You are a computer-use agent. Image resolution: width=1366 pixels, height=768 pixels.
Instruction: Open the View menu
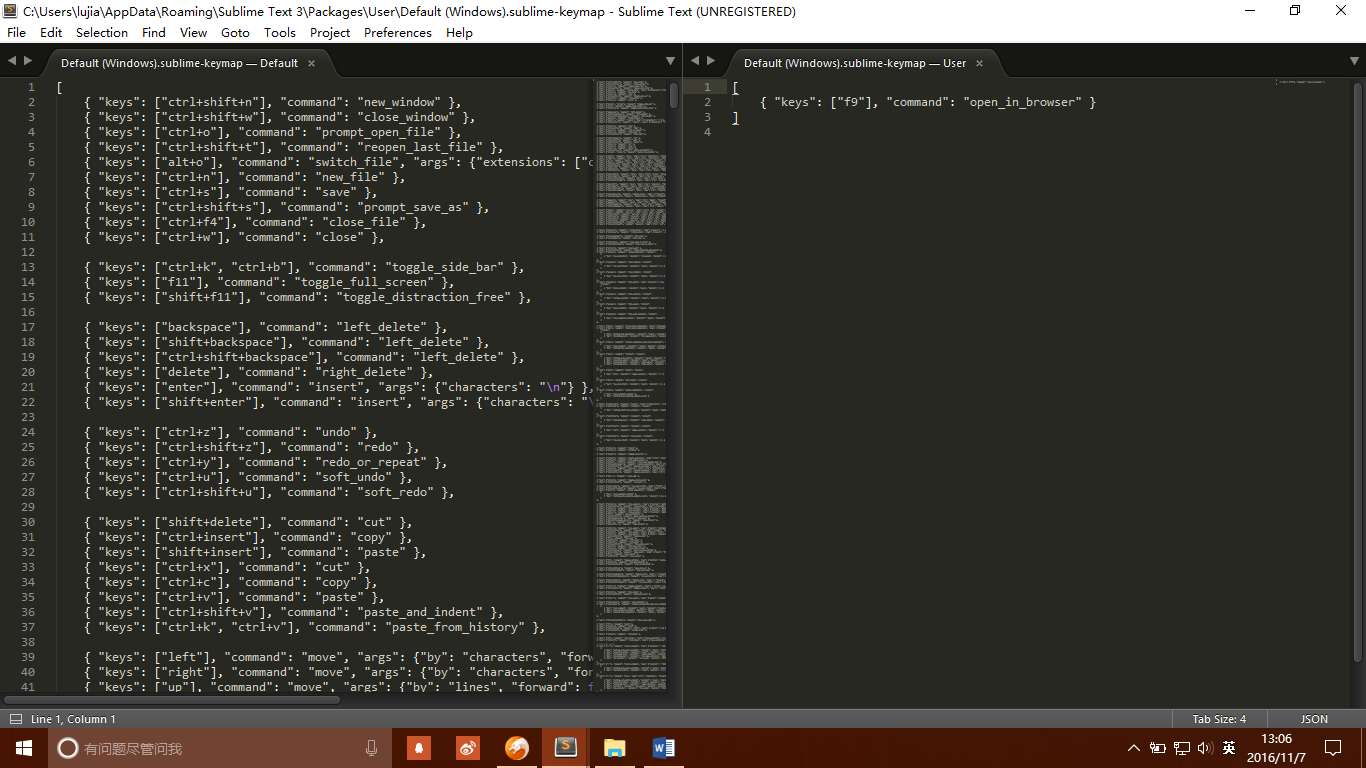[194, 32]
